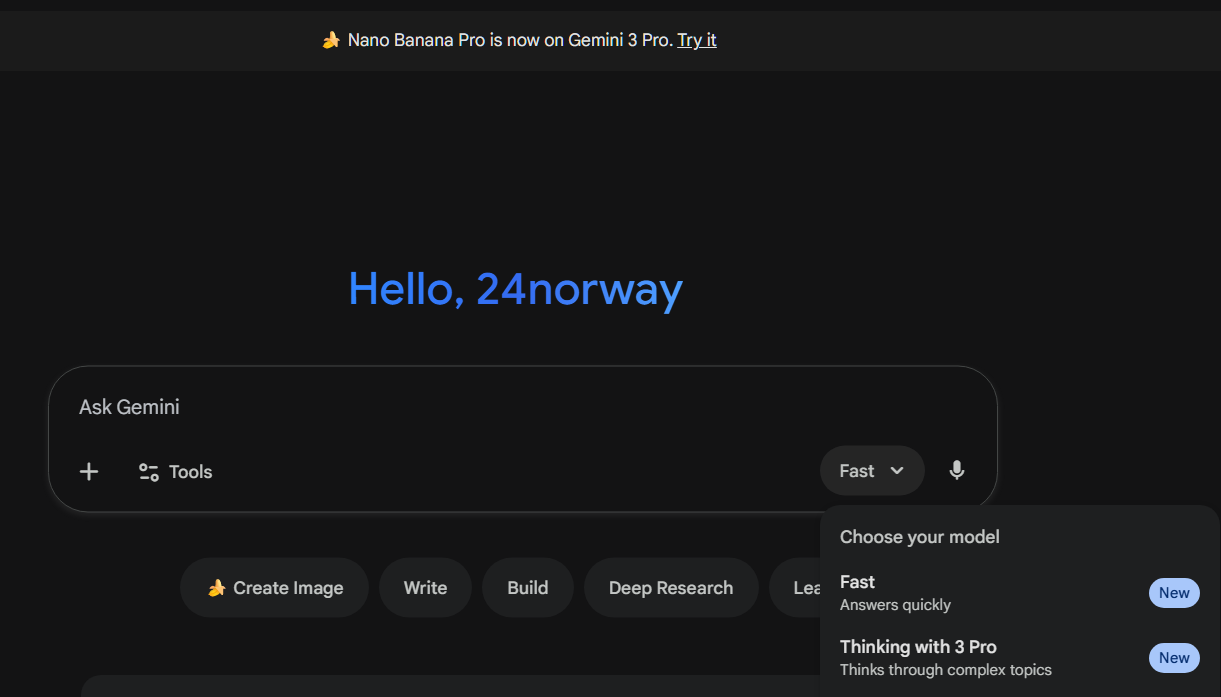Click the plus icon to add files

coord(89,472)
